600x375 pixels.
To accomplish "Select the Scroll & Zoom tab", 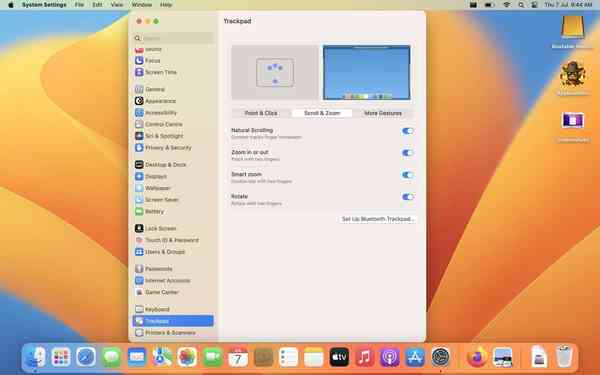I will tap(322, 113).
